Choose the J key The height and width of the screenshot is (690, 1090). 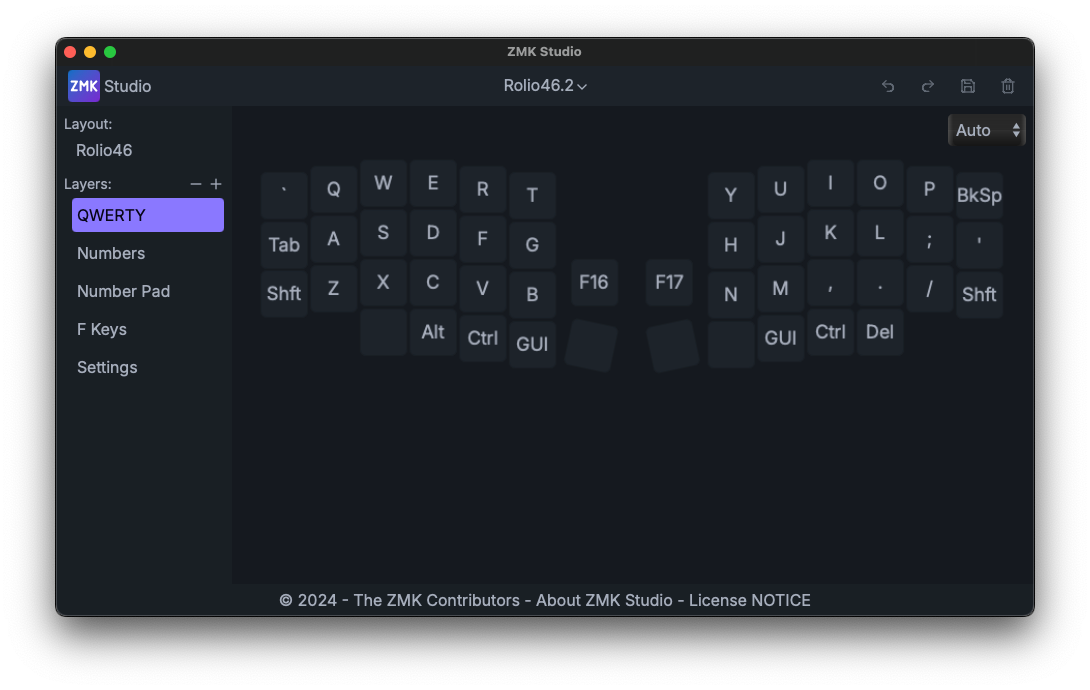780,238
